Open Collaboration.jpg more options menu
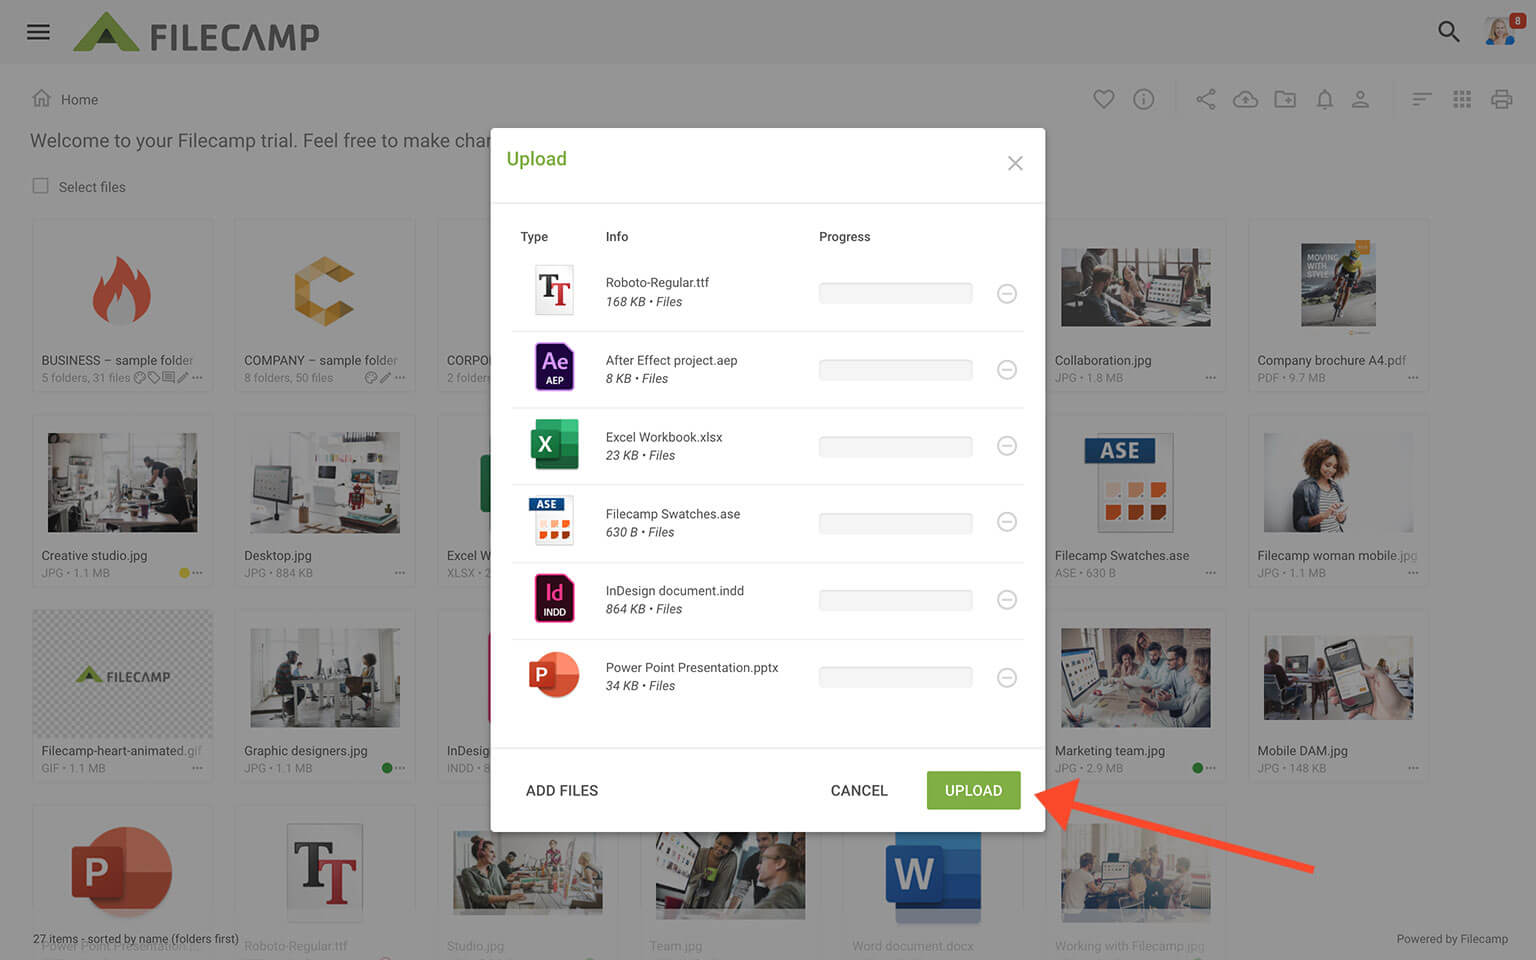Viewport: 1536px width, 960px height. tap(1211, 378)
